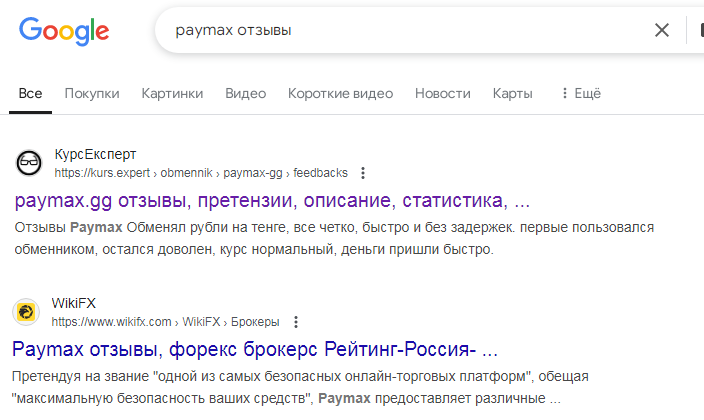Switch to the "Карты" tab
704x420 pixels.
512,93
